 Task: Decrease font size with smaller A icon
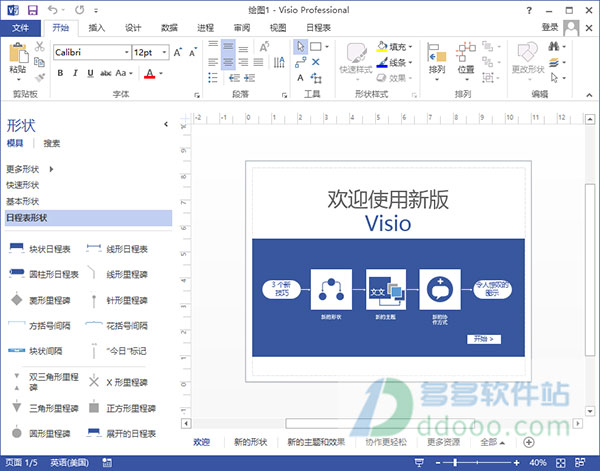[x=193, y=52]
